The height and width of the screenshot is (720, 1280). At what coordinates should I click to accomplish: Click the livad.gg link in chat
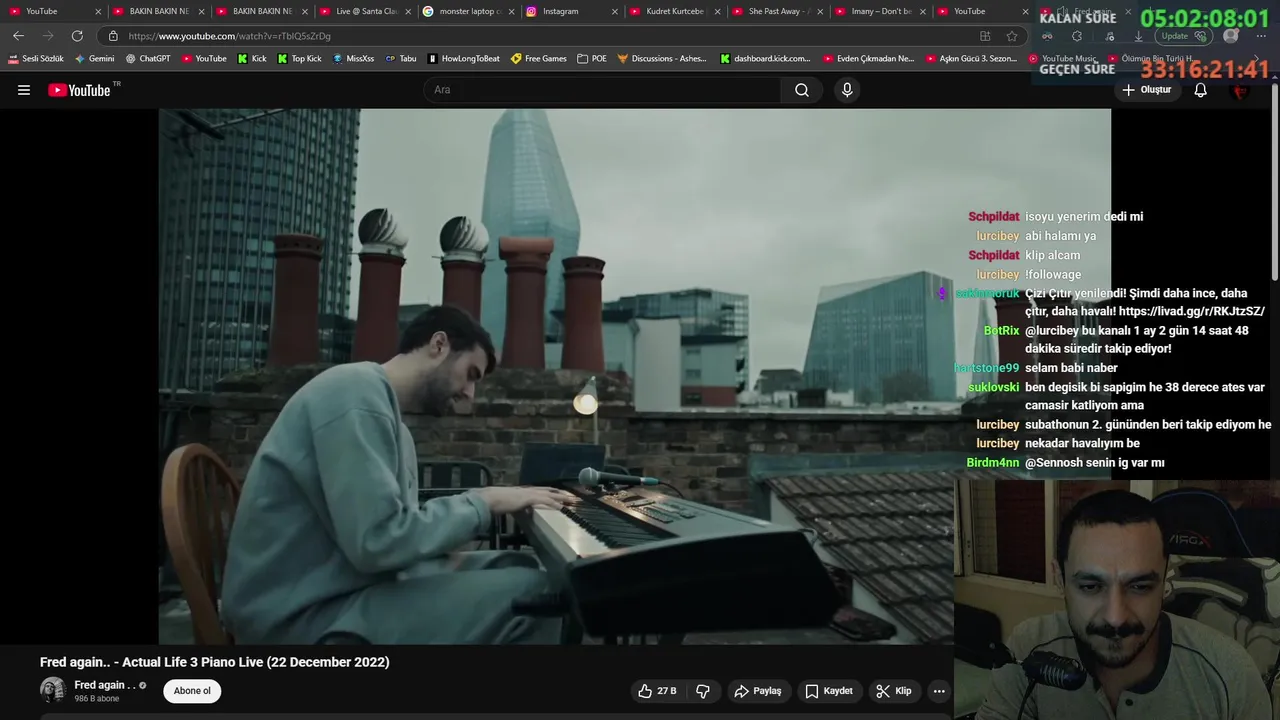[1191, 312]
